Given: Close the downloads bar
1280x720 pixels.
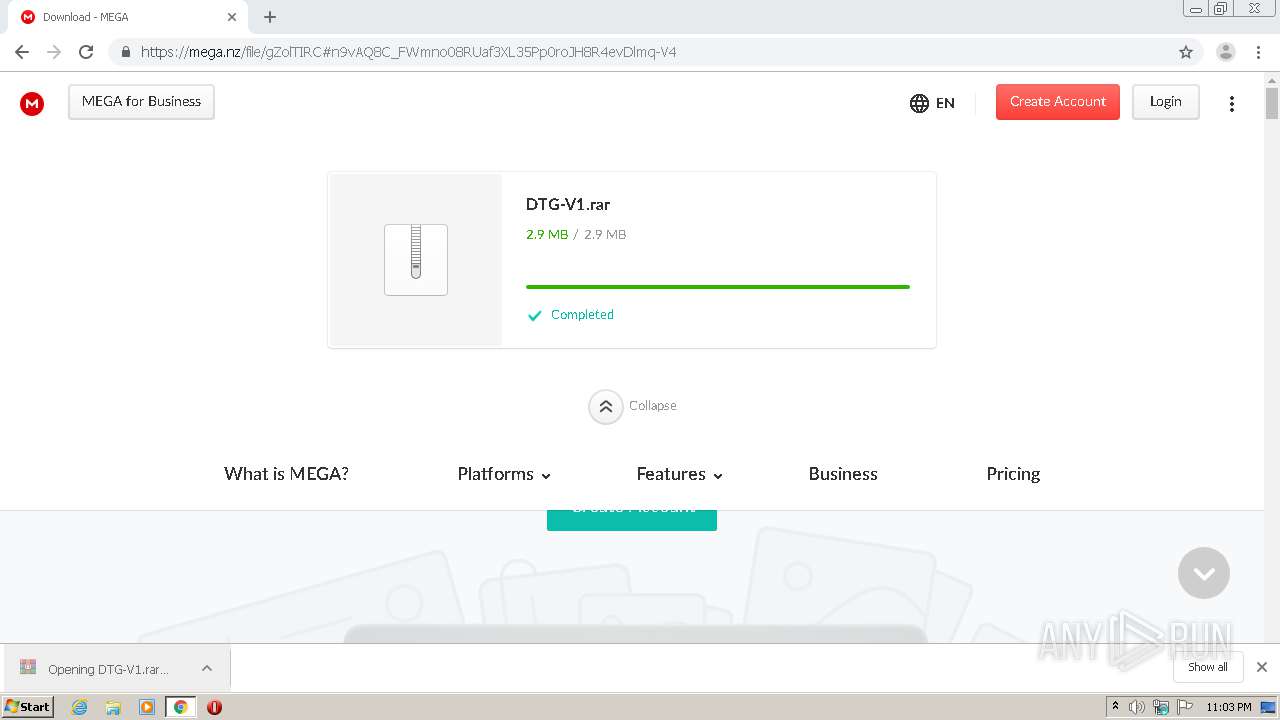Looking at the screenshot, I should [x=1261, y=667].
